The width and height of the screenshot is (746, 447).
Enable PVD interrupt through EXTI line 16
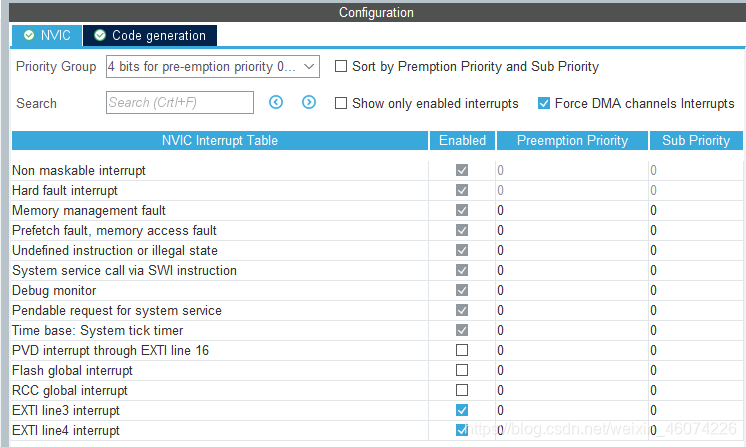(x=462, y=350)
